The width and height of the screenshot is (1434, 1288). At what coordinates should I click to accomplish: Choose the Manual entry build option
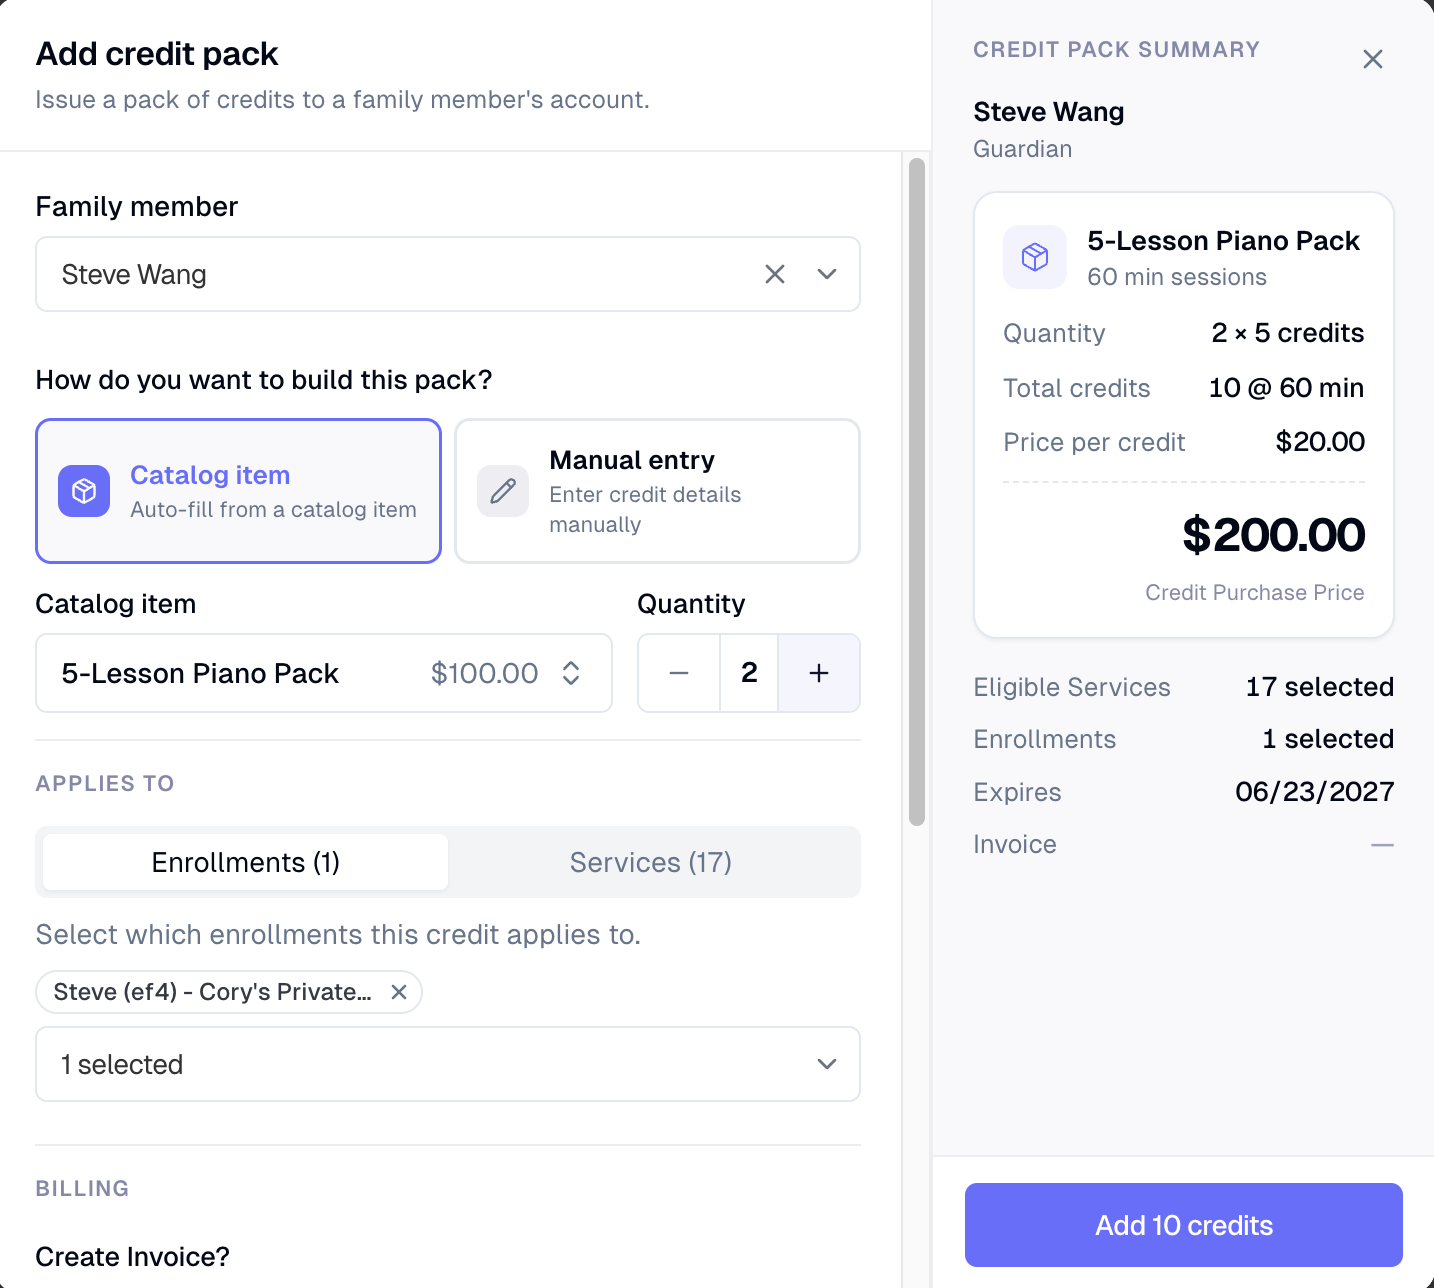coord(657,491)
